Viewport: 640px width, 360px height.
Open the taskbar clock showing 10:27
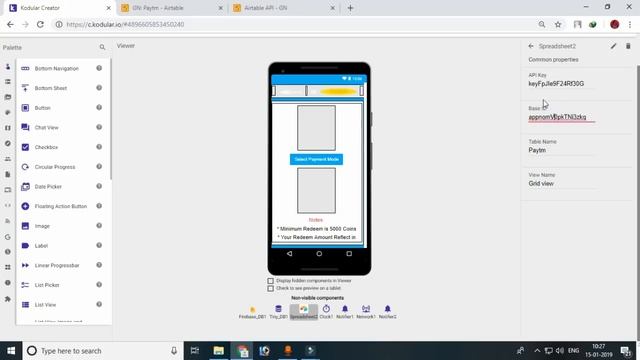(599, 351)
